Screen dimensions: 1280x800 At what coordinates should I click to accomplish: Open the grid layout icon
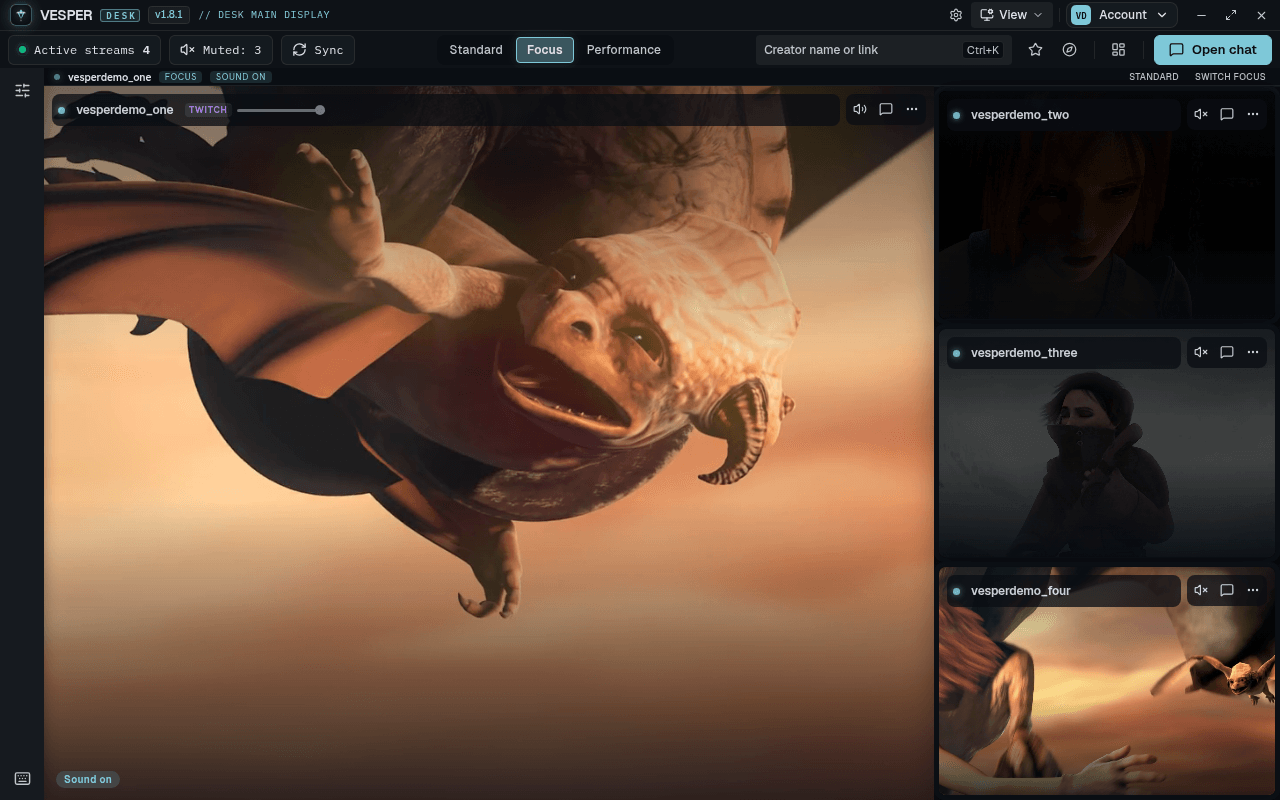coord(1119,50)
